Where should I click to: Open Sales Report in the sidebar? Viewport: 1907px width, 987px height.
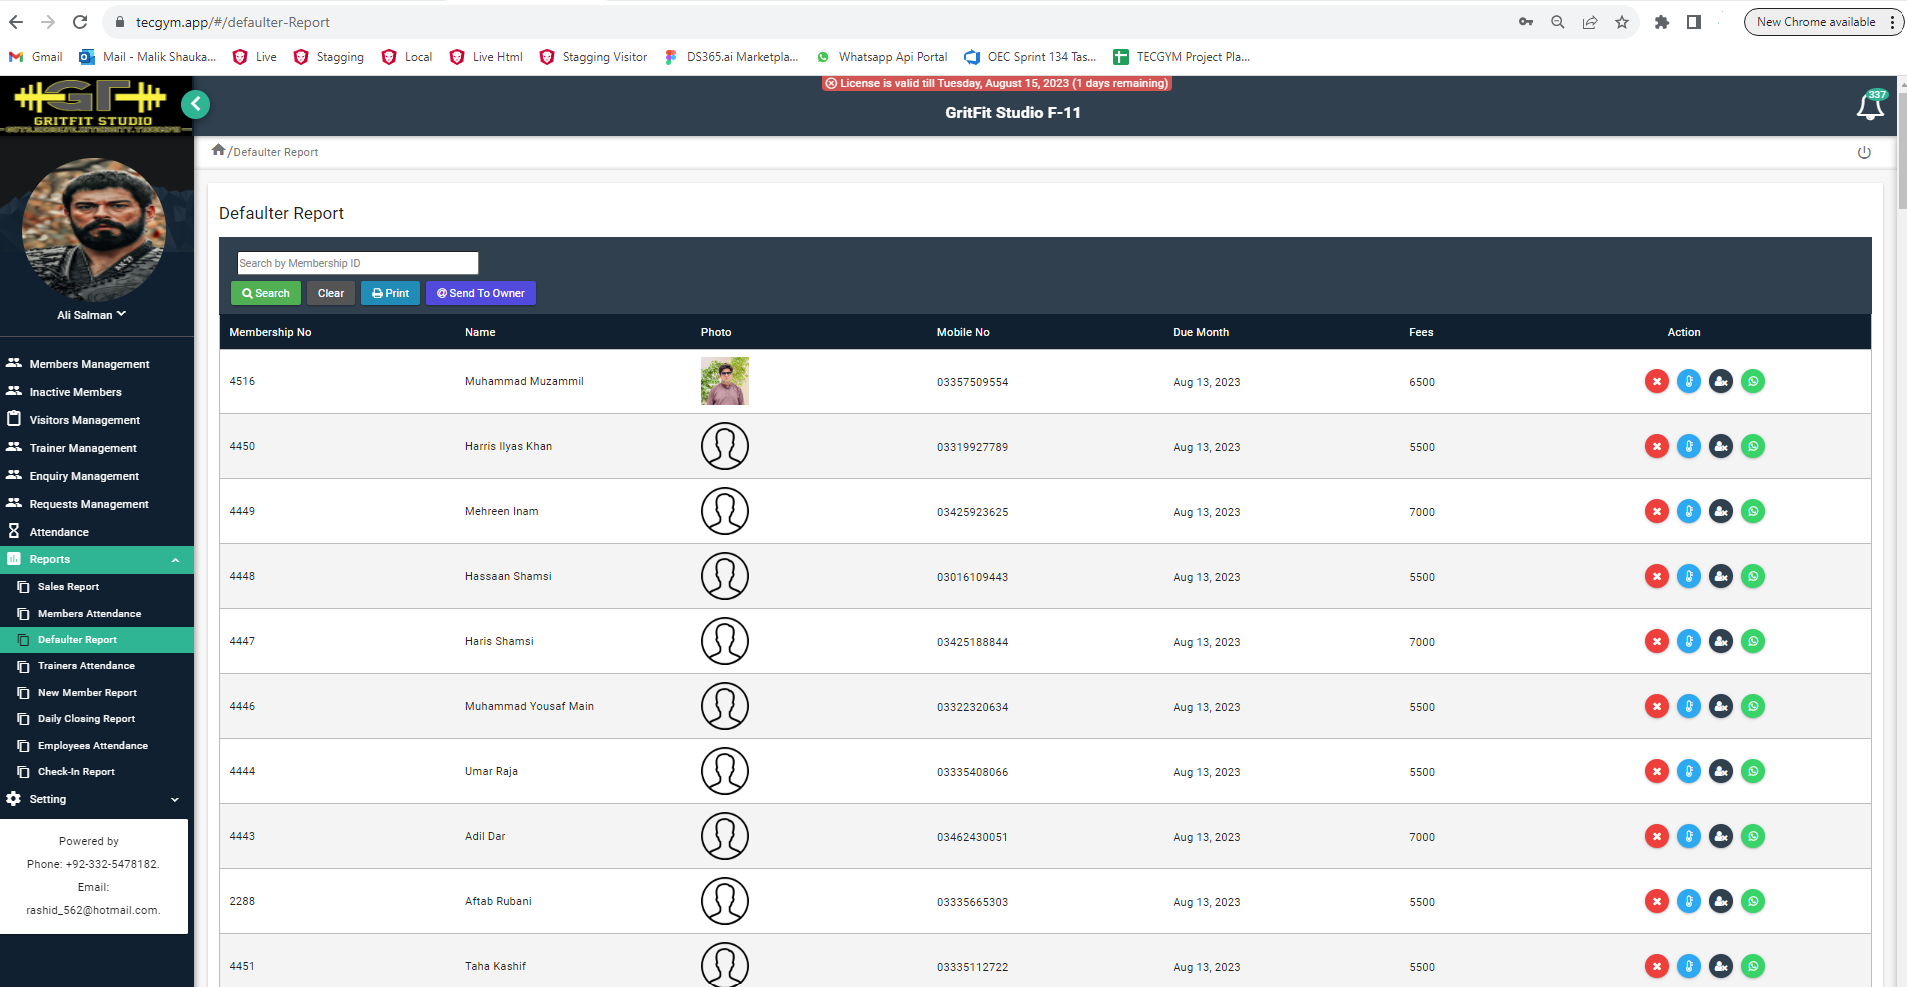click(x=68, y=587)
